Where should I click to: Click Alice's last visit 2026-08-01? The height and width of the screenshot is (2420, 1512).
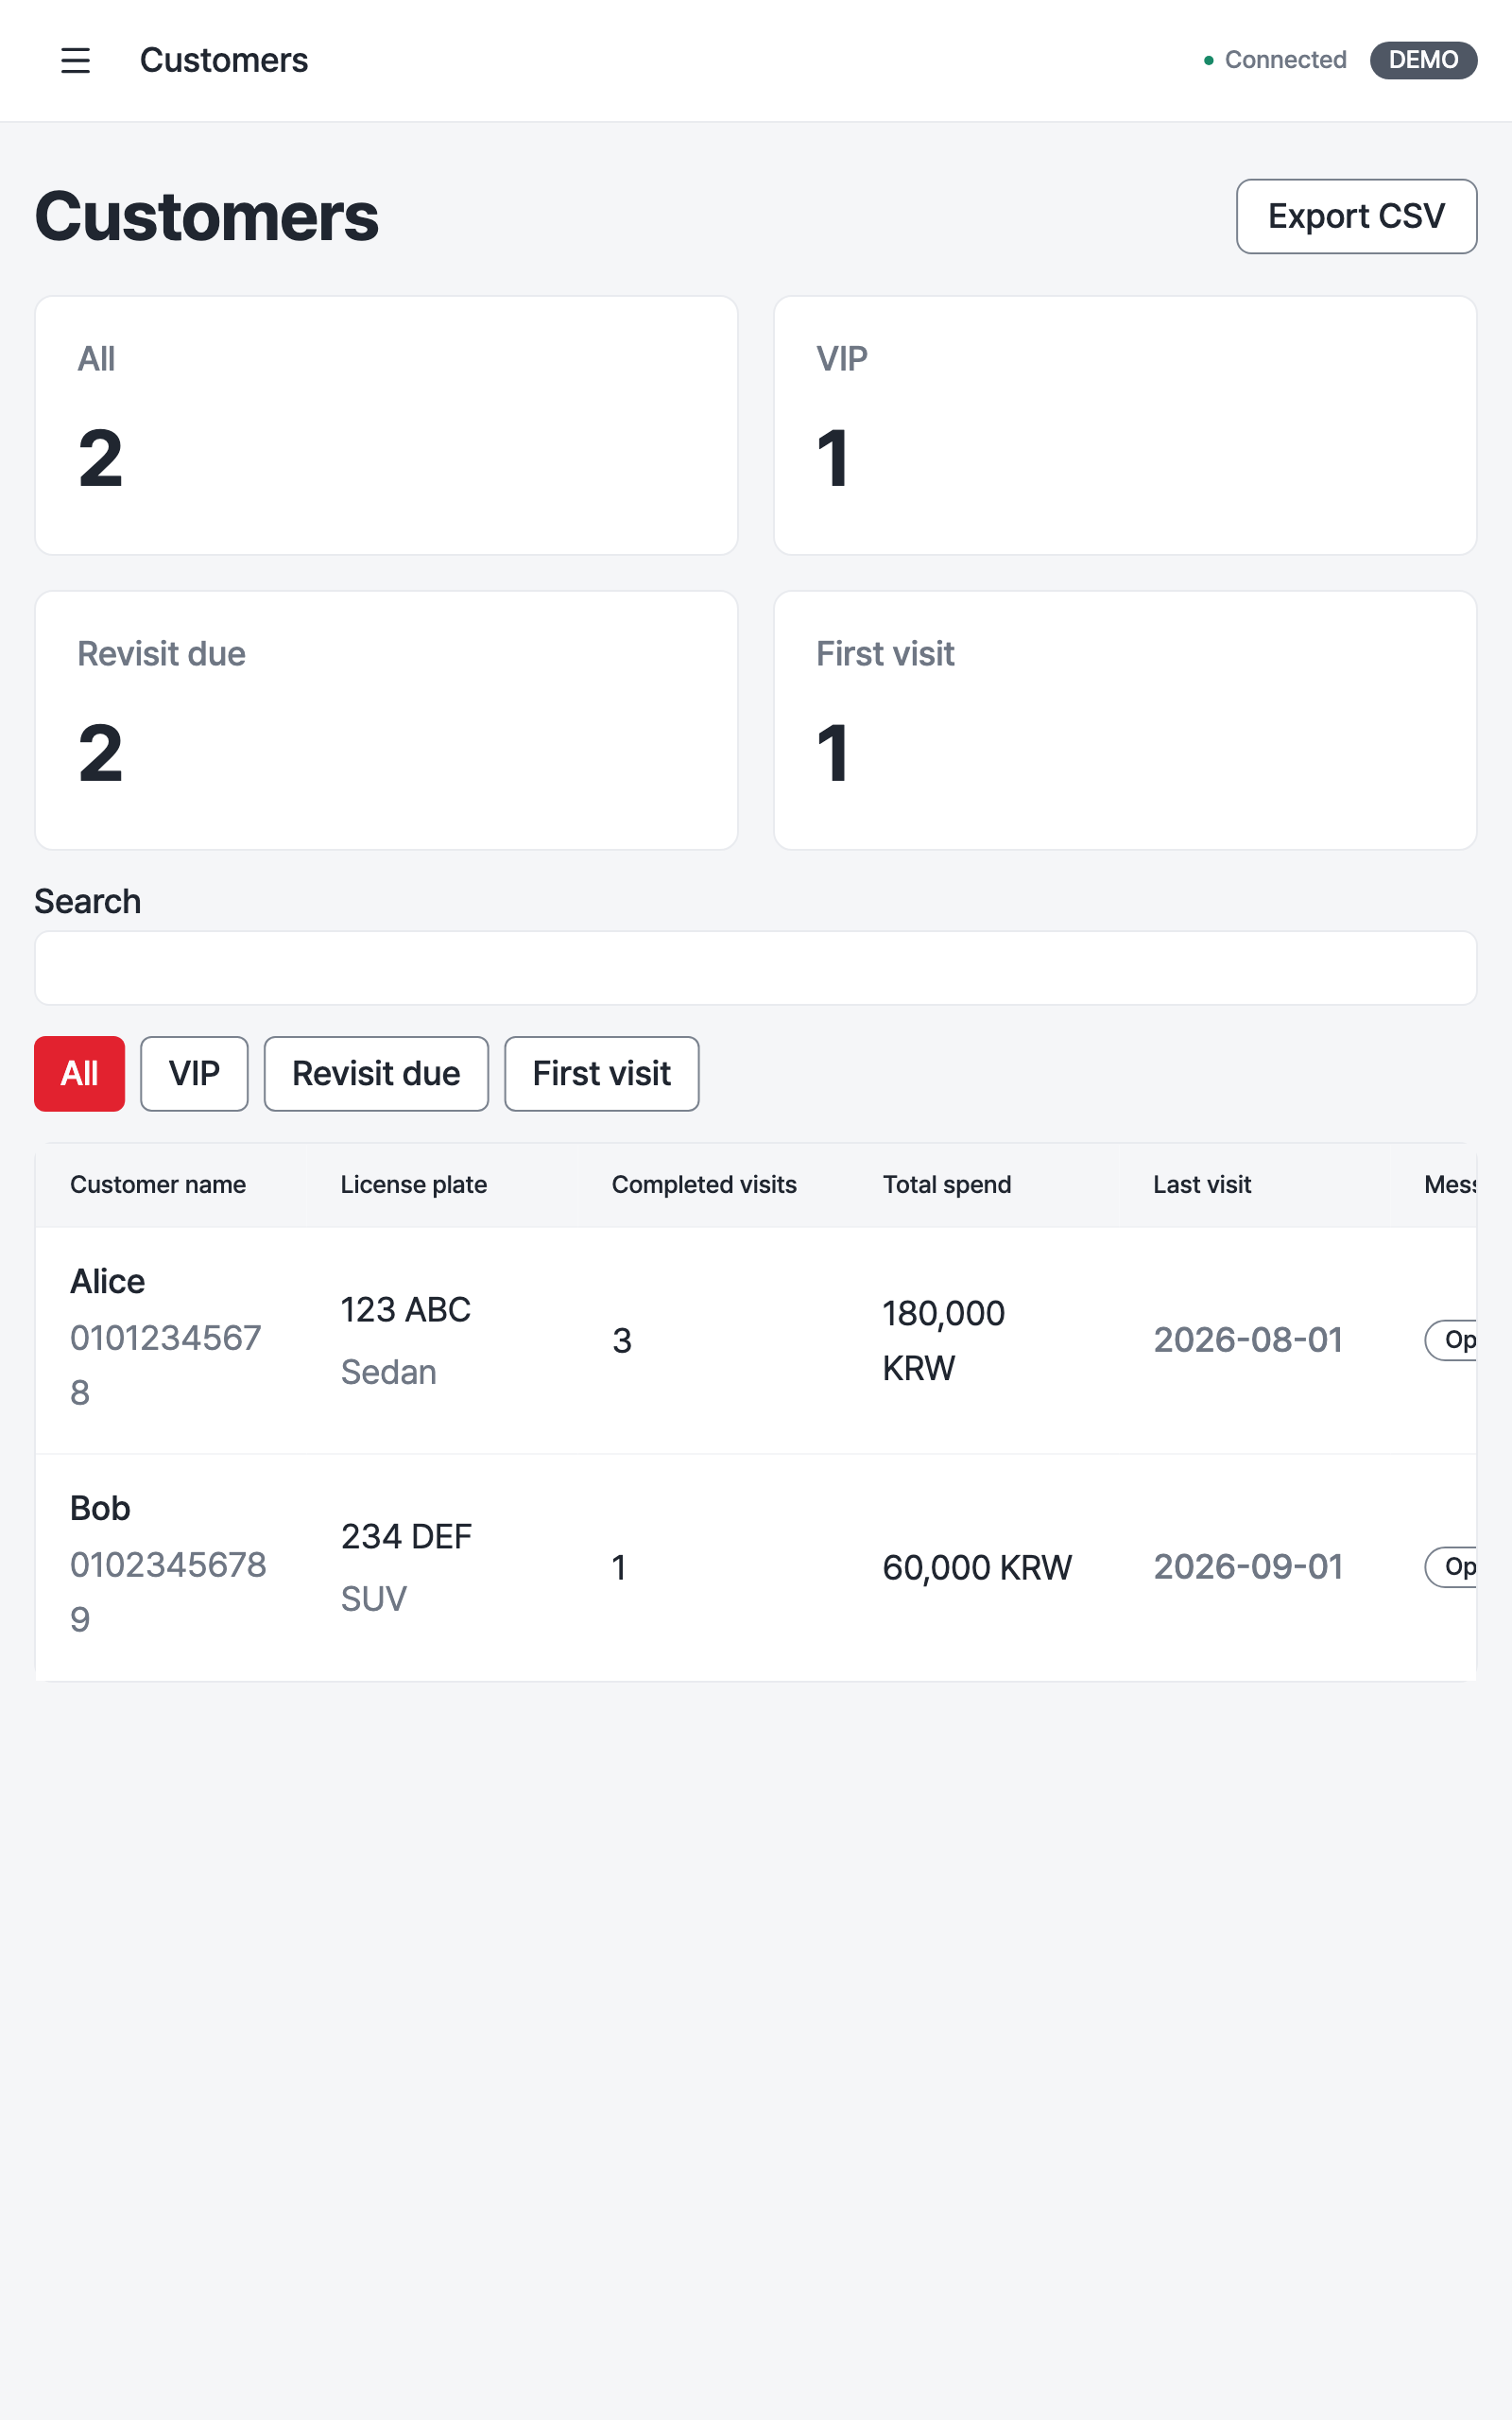pos(1248,1340)
